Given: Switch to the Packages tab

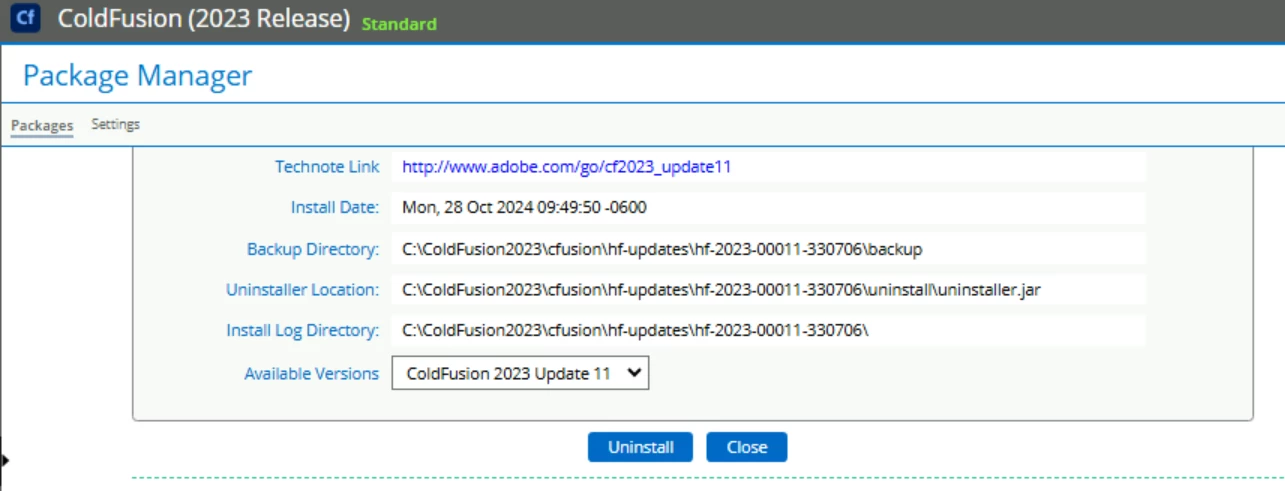Looking at the screenshot, I should click(x=42, y=125).
